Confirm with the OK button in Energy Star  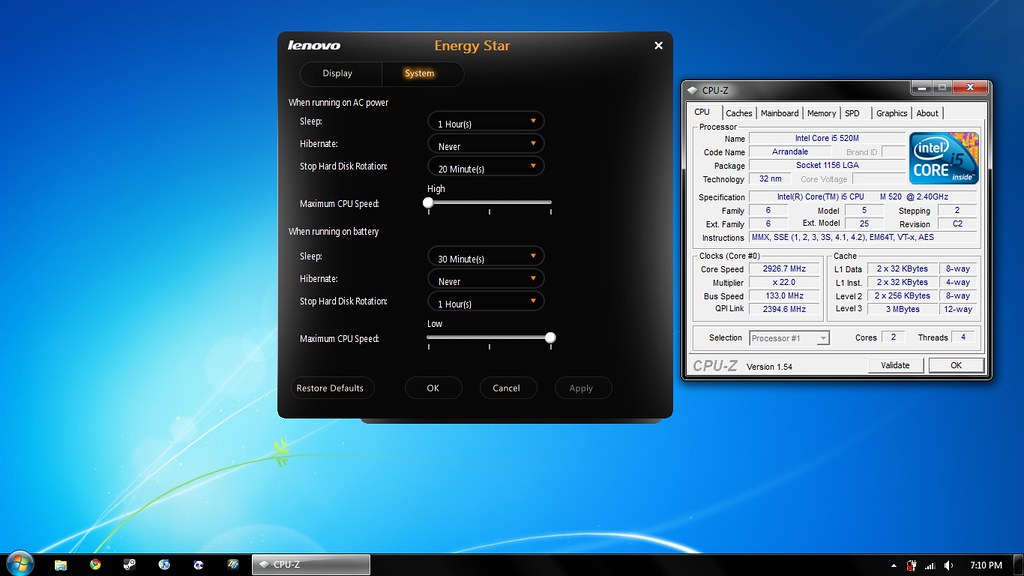click(433, 389)
